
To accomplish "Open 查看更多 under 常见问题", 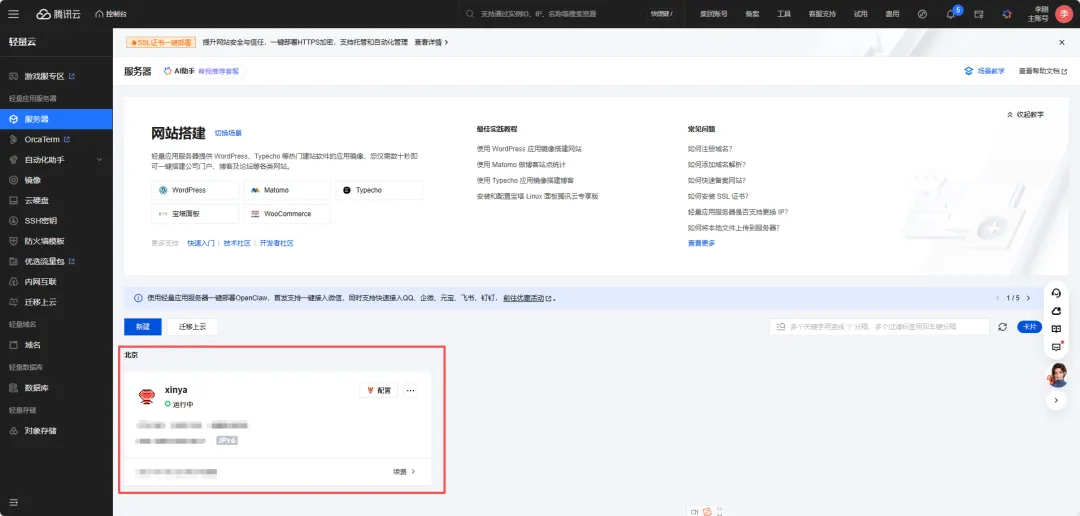I will 701,243.
